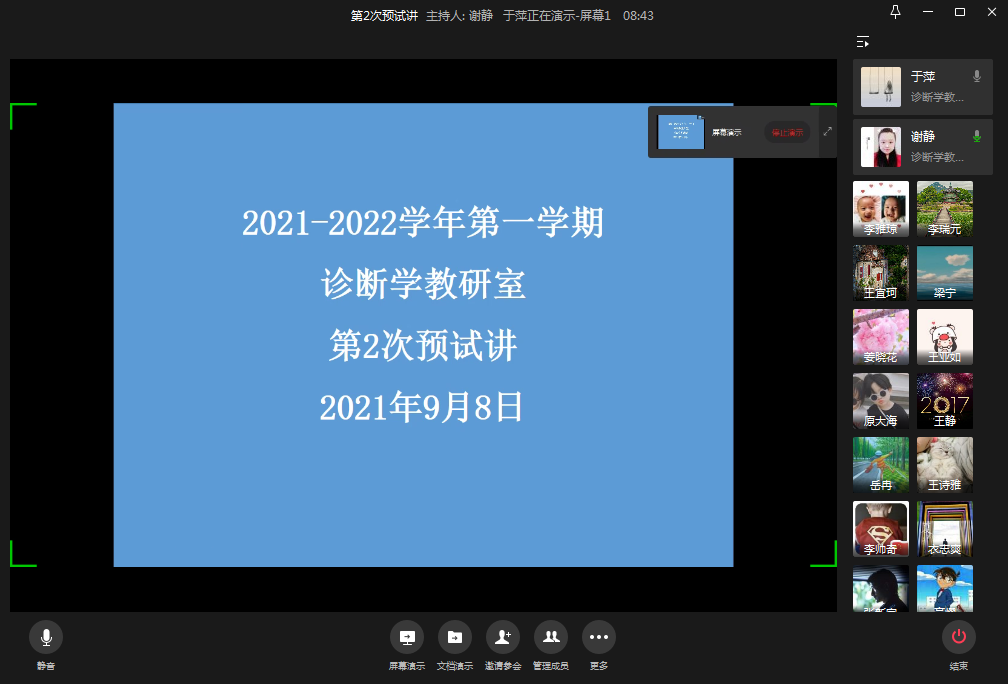Open document sharing with 文档演示 icon

click(x=454, y=637)
